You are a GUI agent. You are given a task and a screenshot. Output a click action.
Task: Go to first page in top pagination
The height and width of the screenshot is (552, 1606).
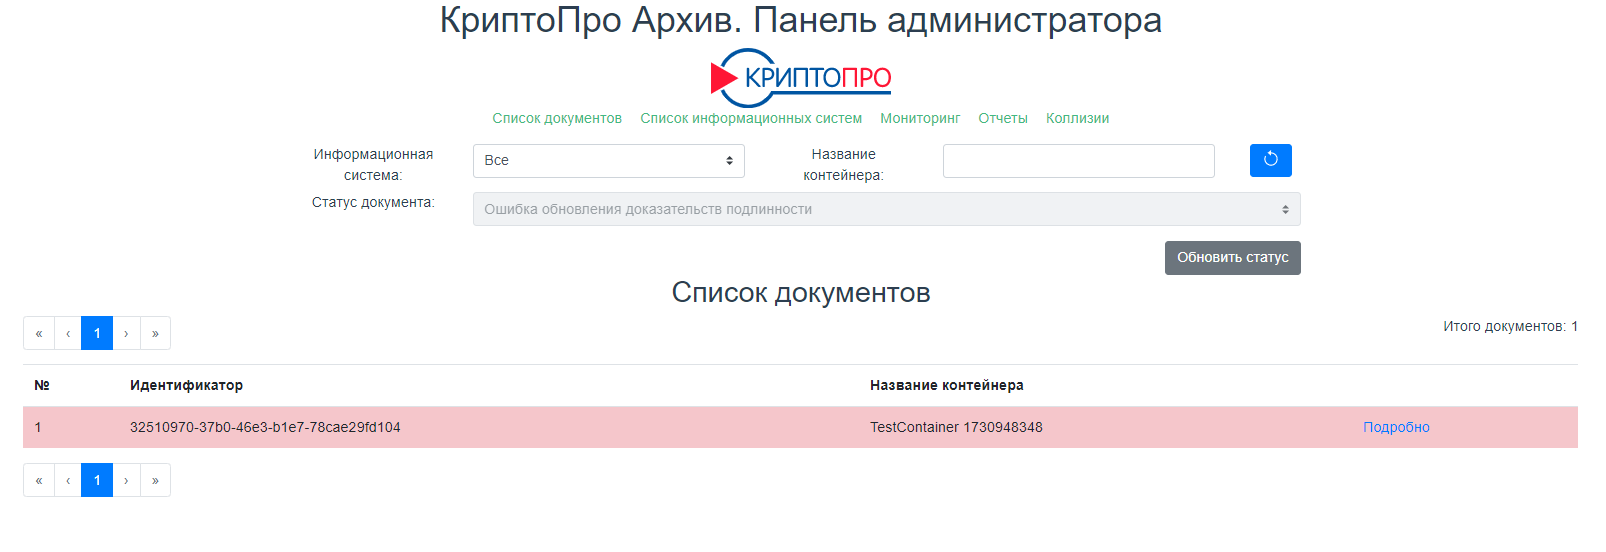[39, 333]
